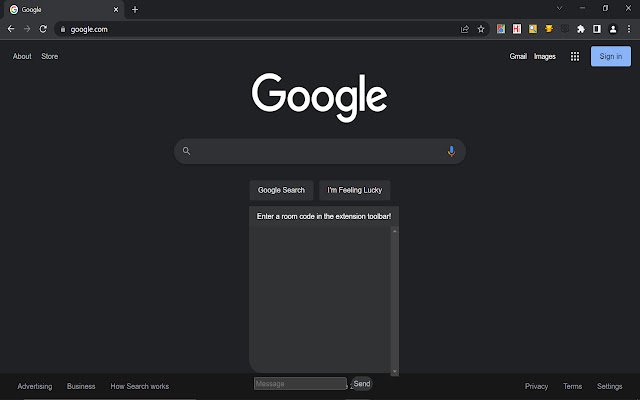
Task: Open the Chrome profile avatar
Action: [x=613, y=29]
